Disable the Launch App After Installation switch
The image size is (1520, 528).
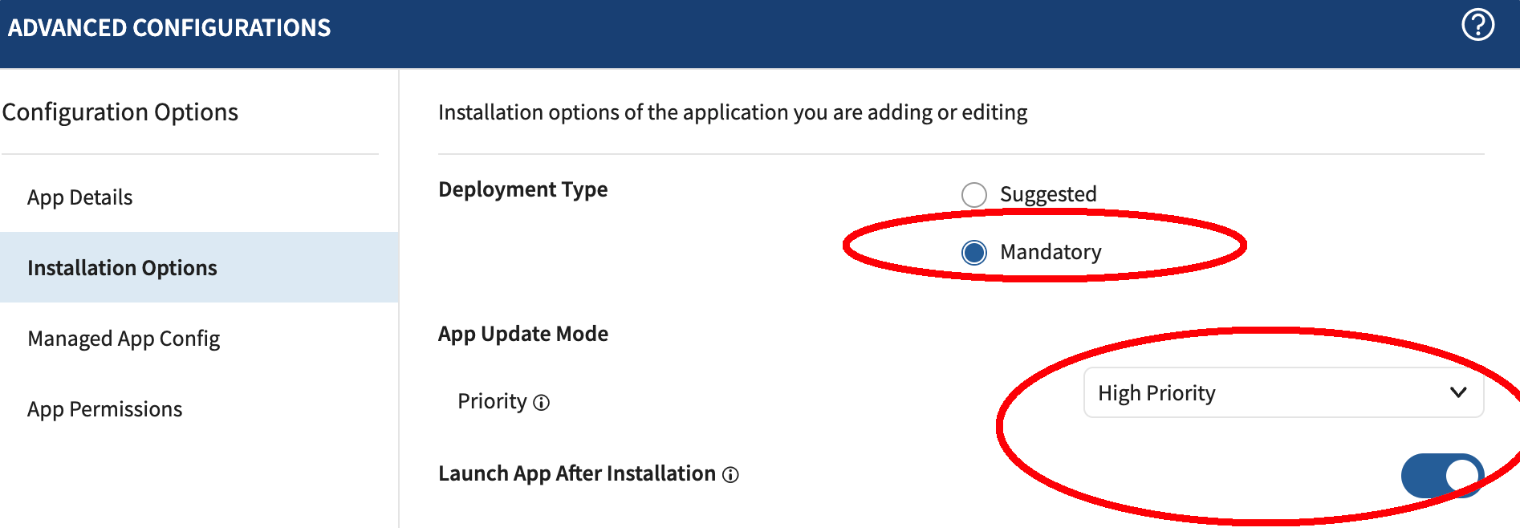coord(1442,475)
